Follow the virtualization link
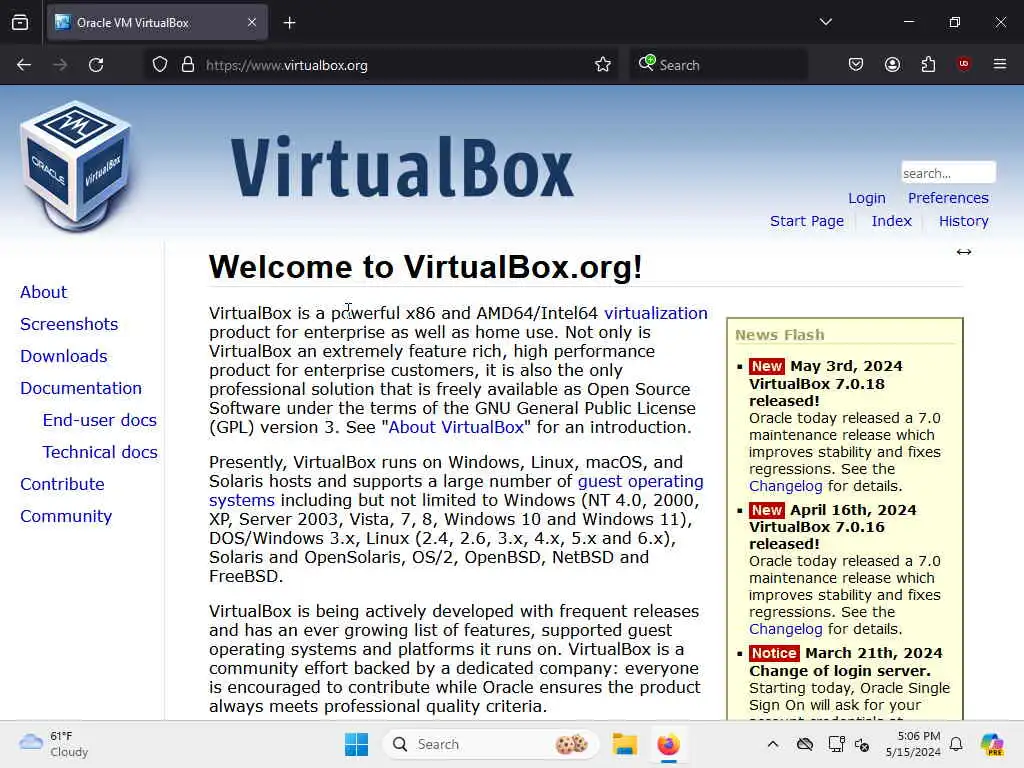 656,313
